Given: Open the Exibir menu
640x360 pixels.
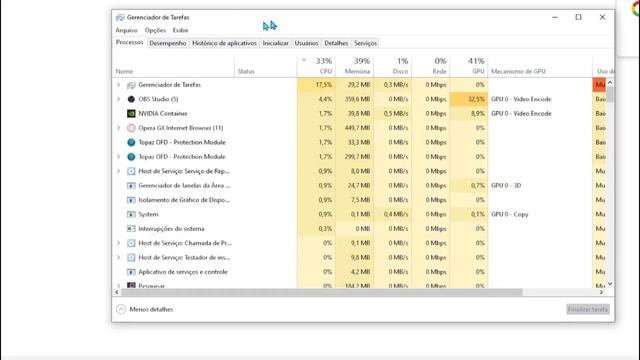Looking at the screenshot, I should (x=180, y=30).
